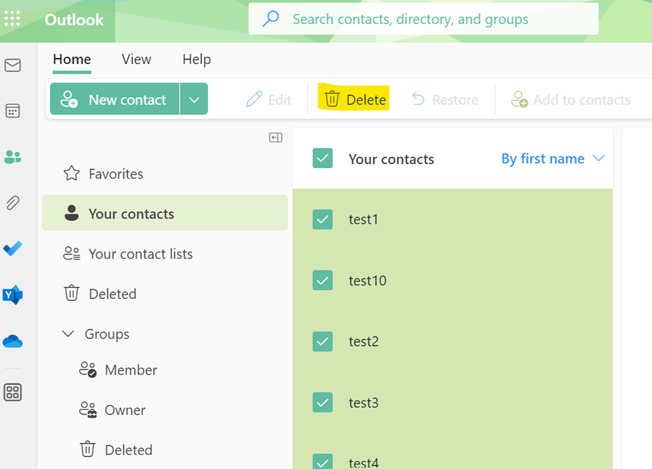Image resolution: width=652 pixels, height=469 pixels.
Task: Click the Restore undo arrow icon
Action: pos(418,99)
